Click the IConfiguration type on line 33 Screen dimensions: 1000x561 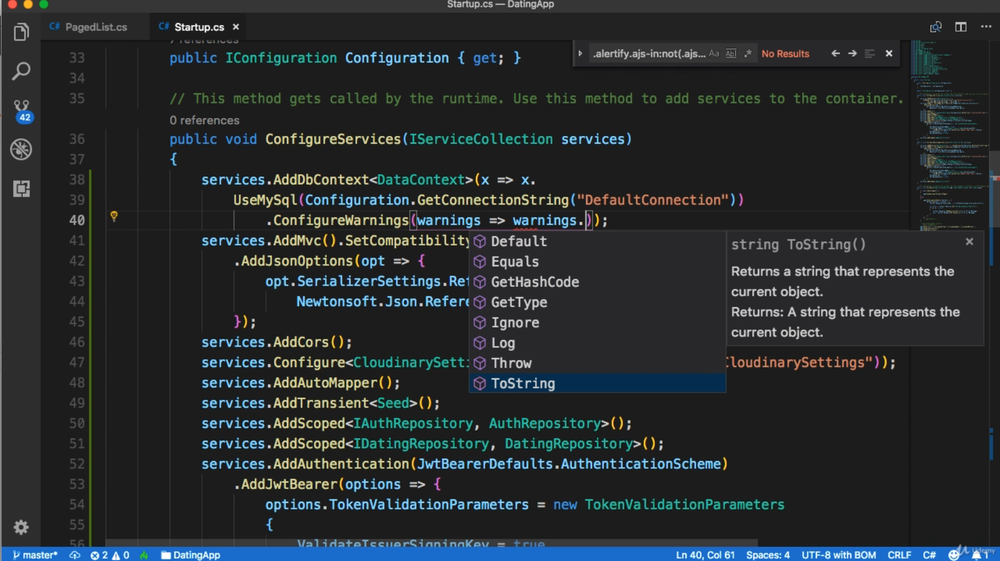coord(281,58)
